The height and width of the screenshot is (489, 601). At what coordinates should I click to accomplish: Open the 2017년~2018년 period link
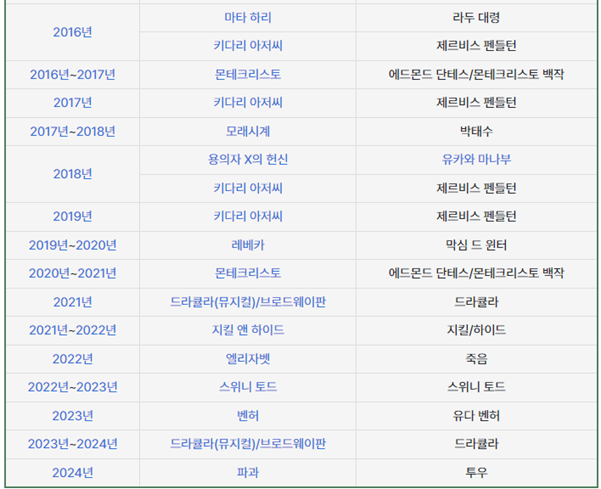pyautogui.click(x=72, y=131)
